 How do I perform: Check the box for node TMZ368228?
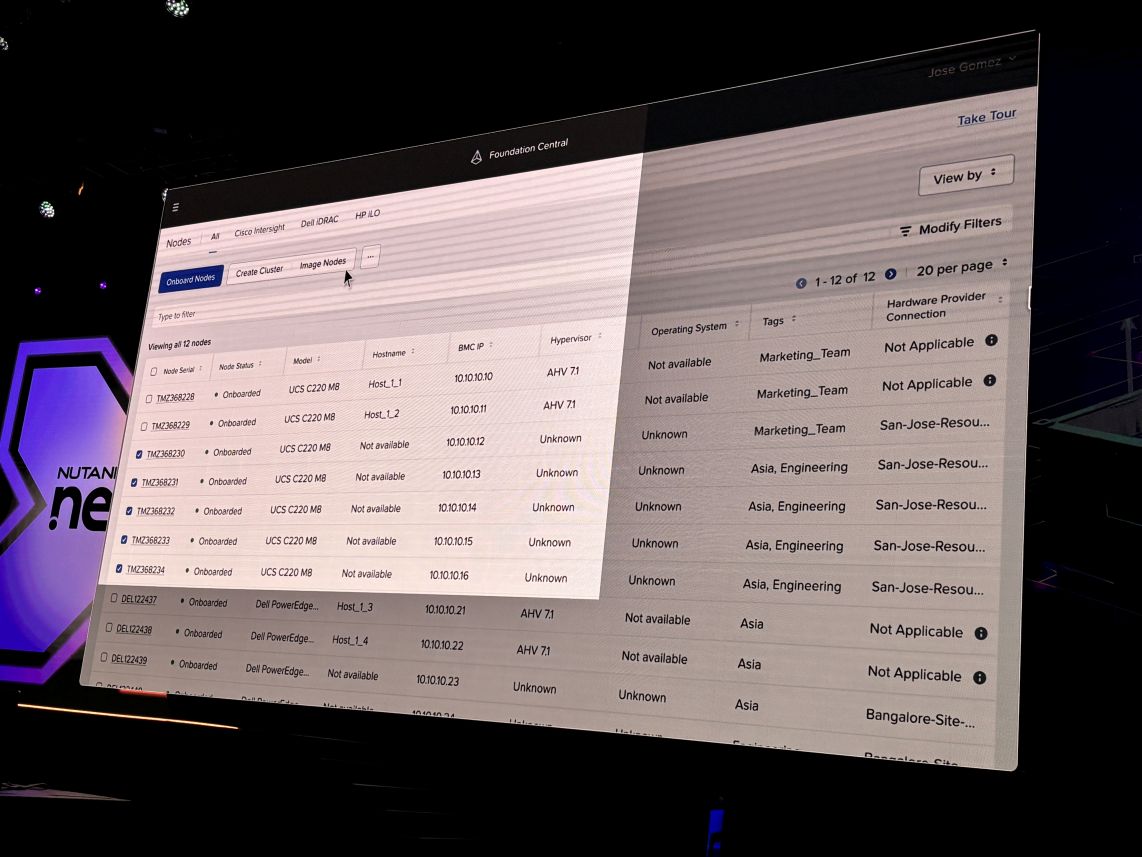tap(149, 399)
